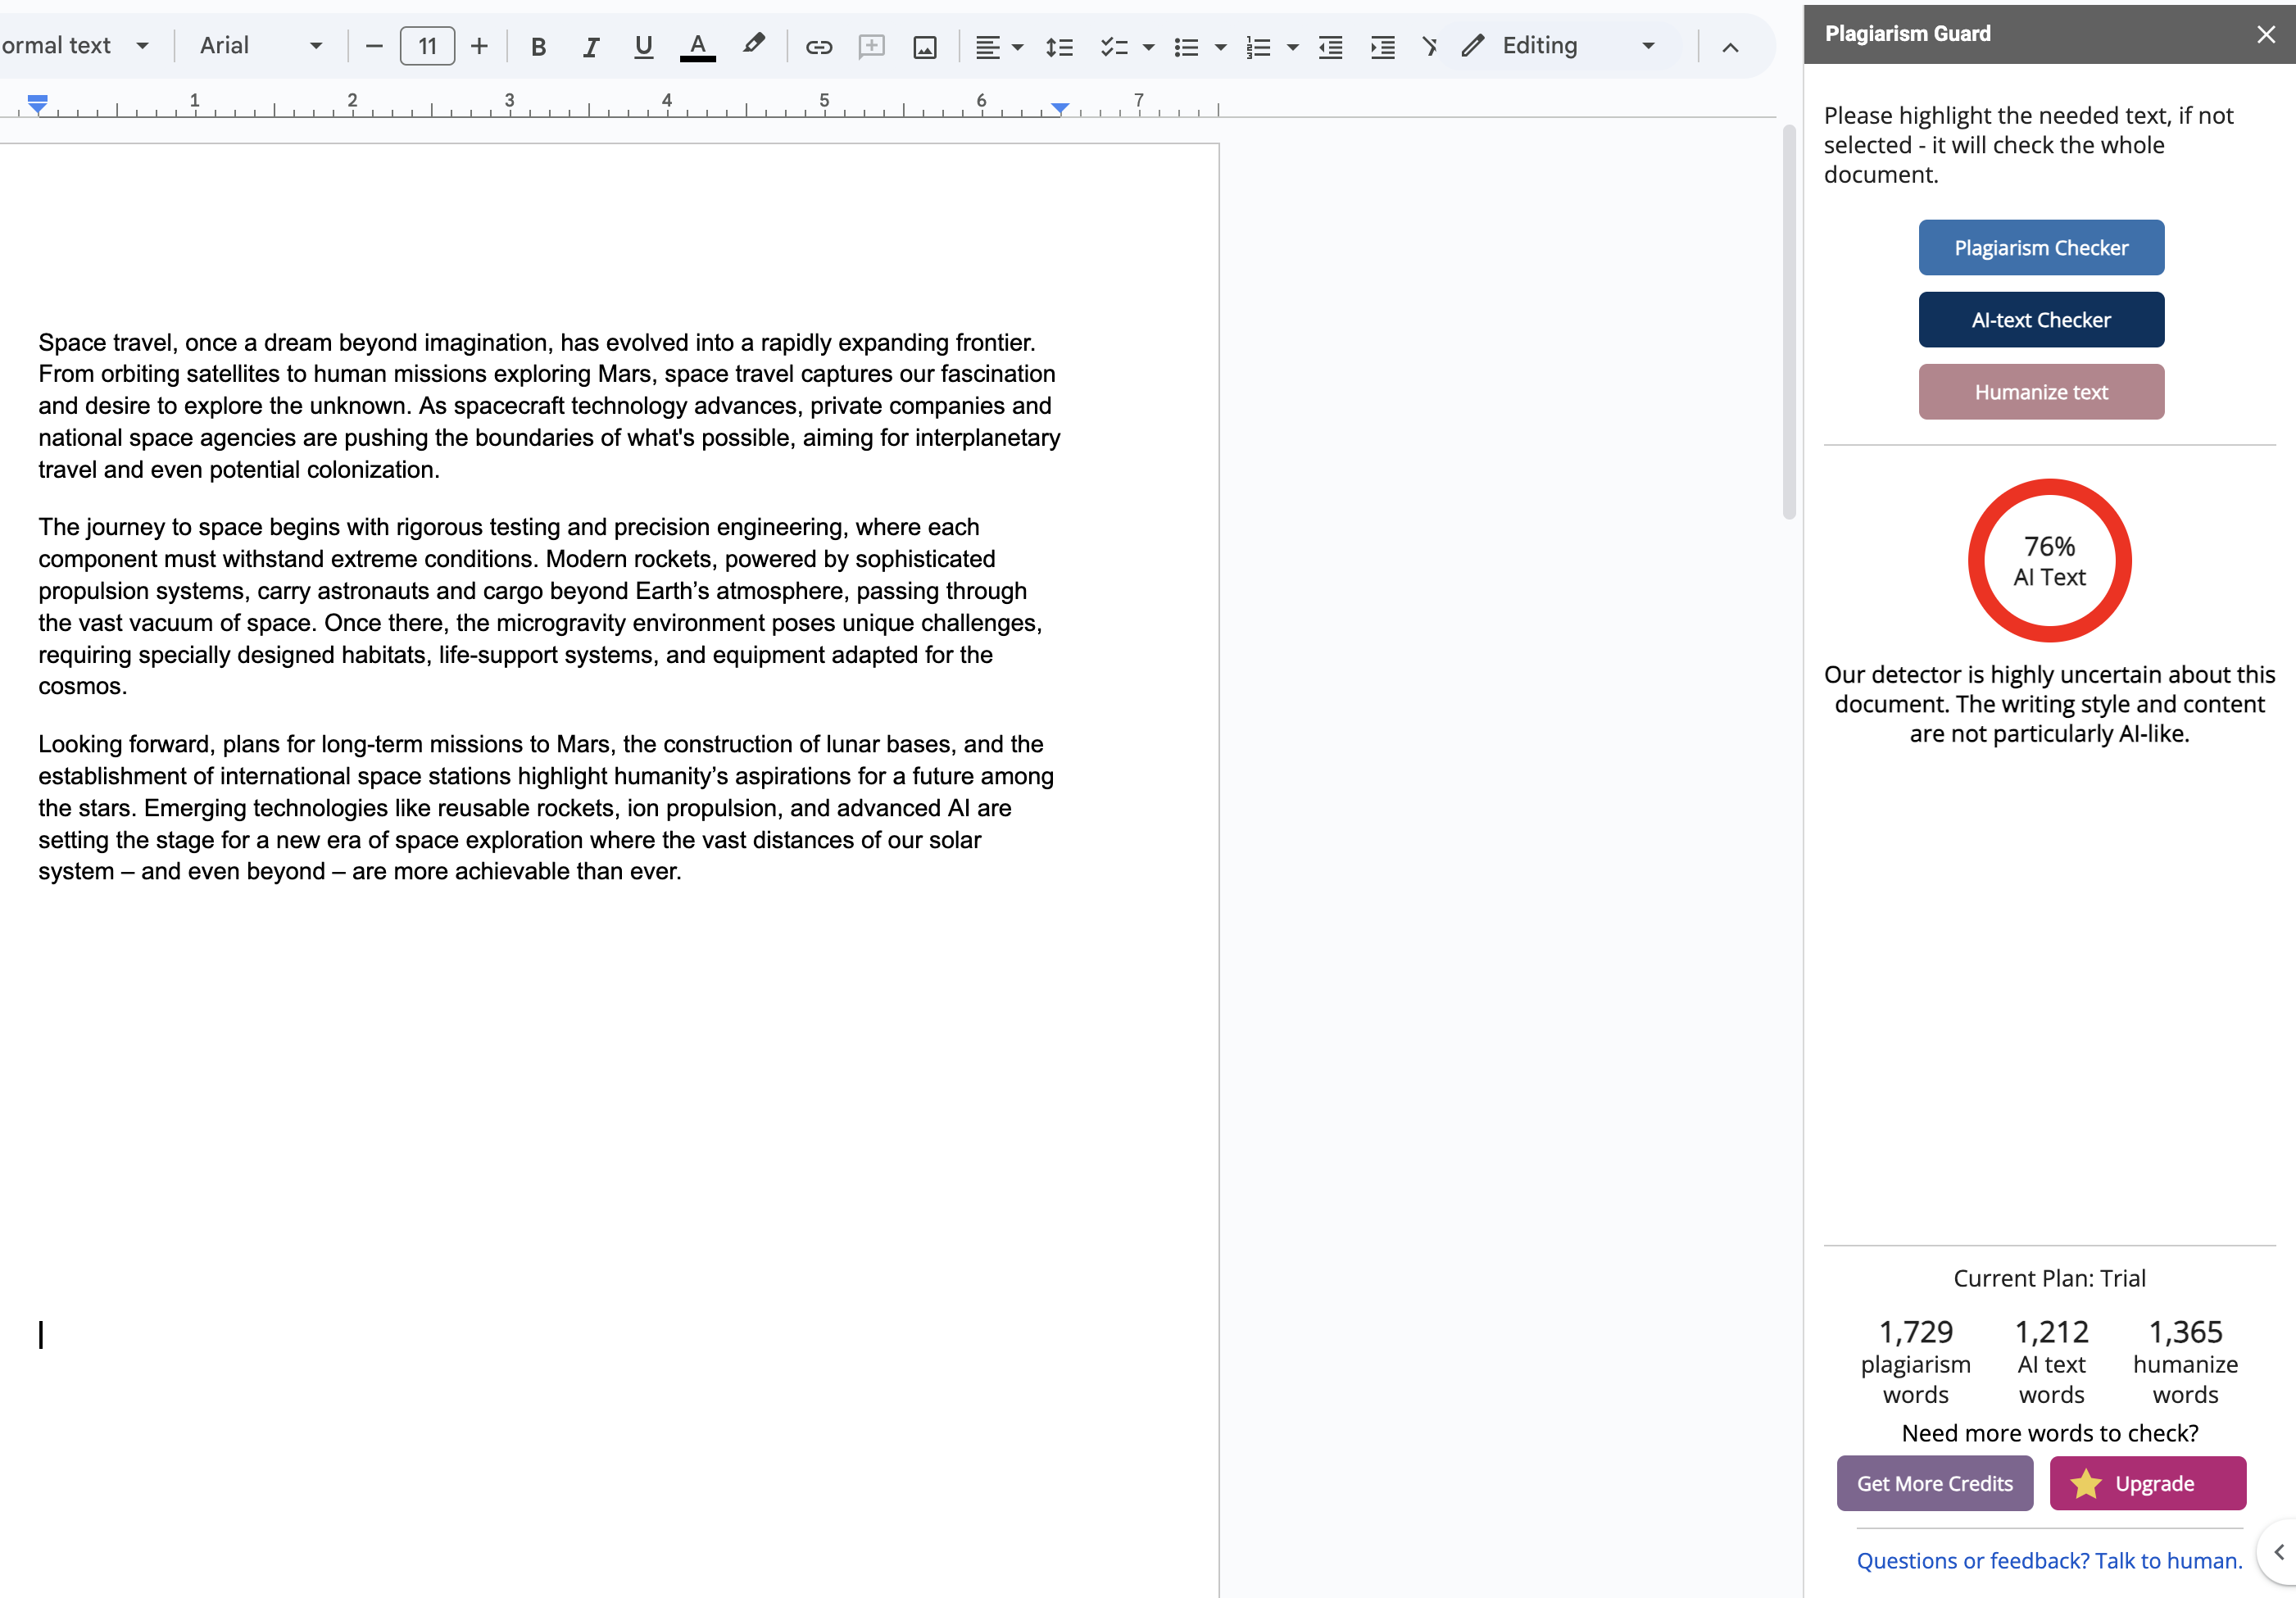Click the increase indent icon

coord(1383,46)
